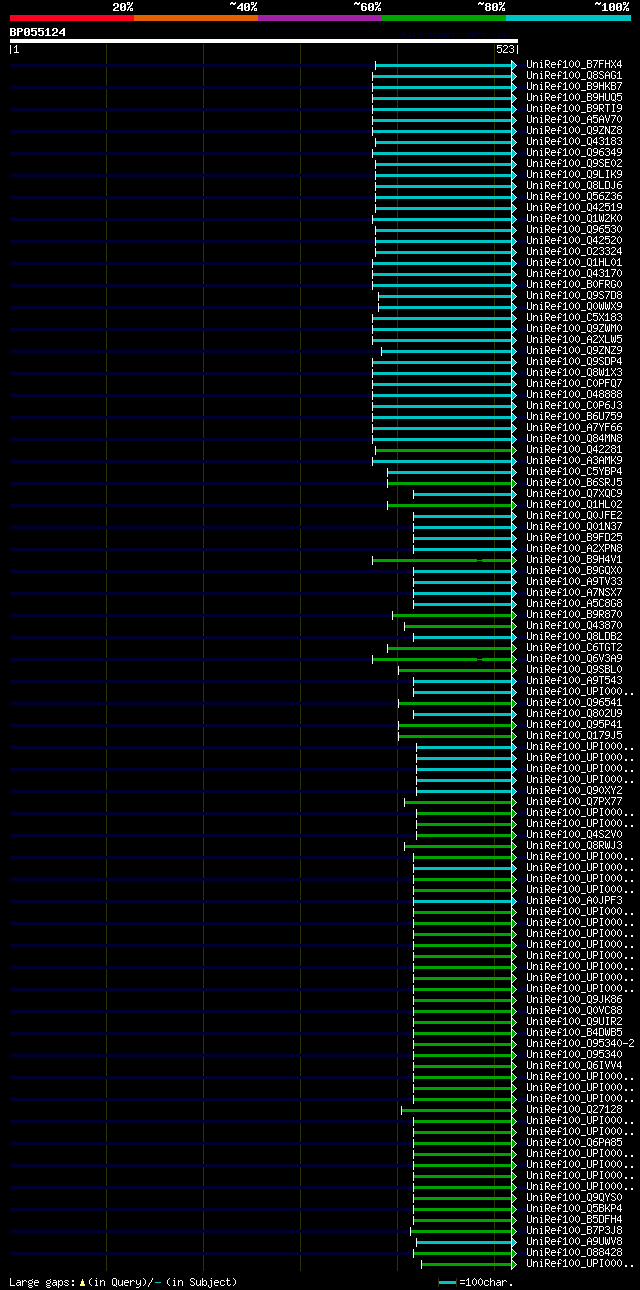
Task: Open hit UniRef100_B9HKB7
Action: (x=574, y=86)
